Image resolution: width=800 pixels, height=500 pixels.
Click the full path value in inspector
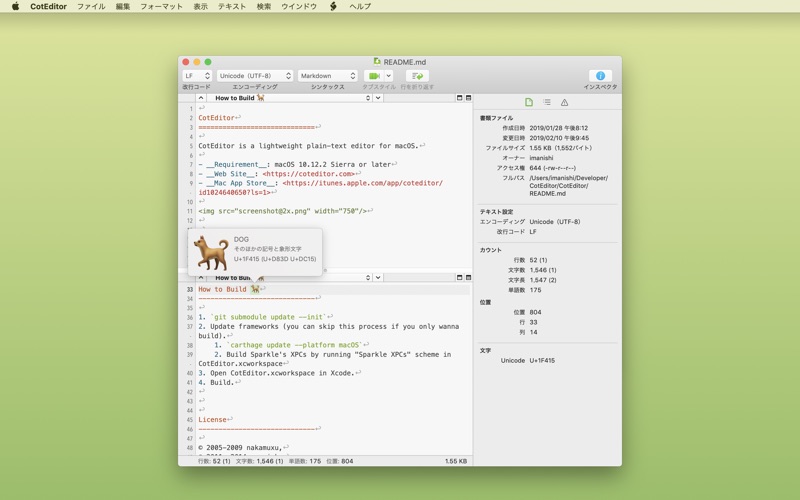point(568,186)
